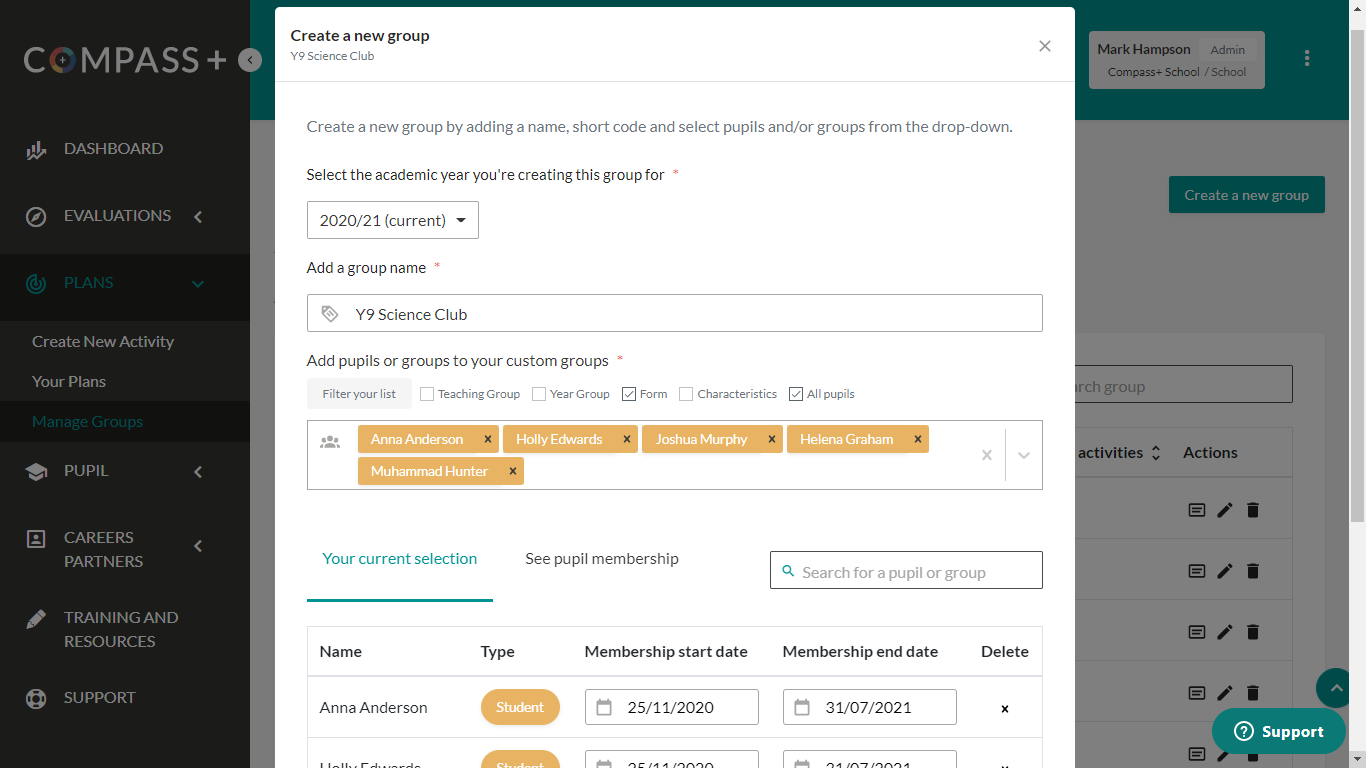Image resolution: width=1366 pixels, height=768 pixels.
Task: Expand the pupil selector dropdown arrow
Action: point(1024,455)
